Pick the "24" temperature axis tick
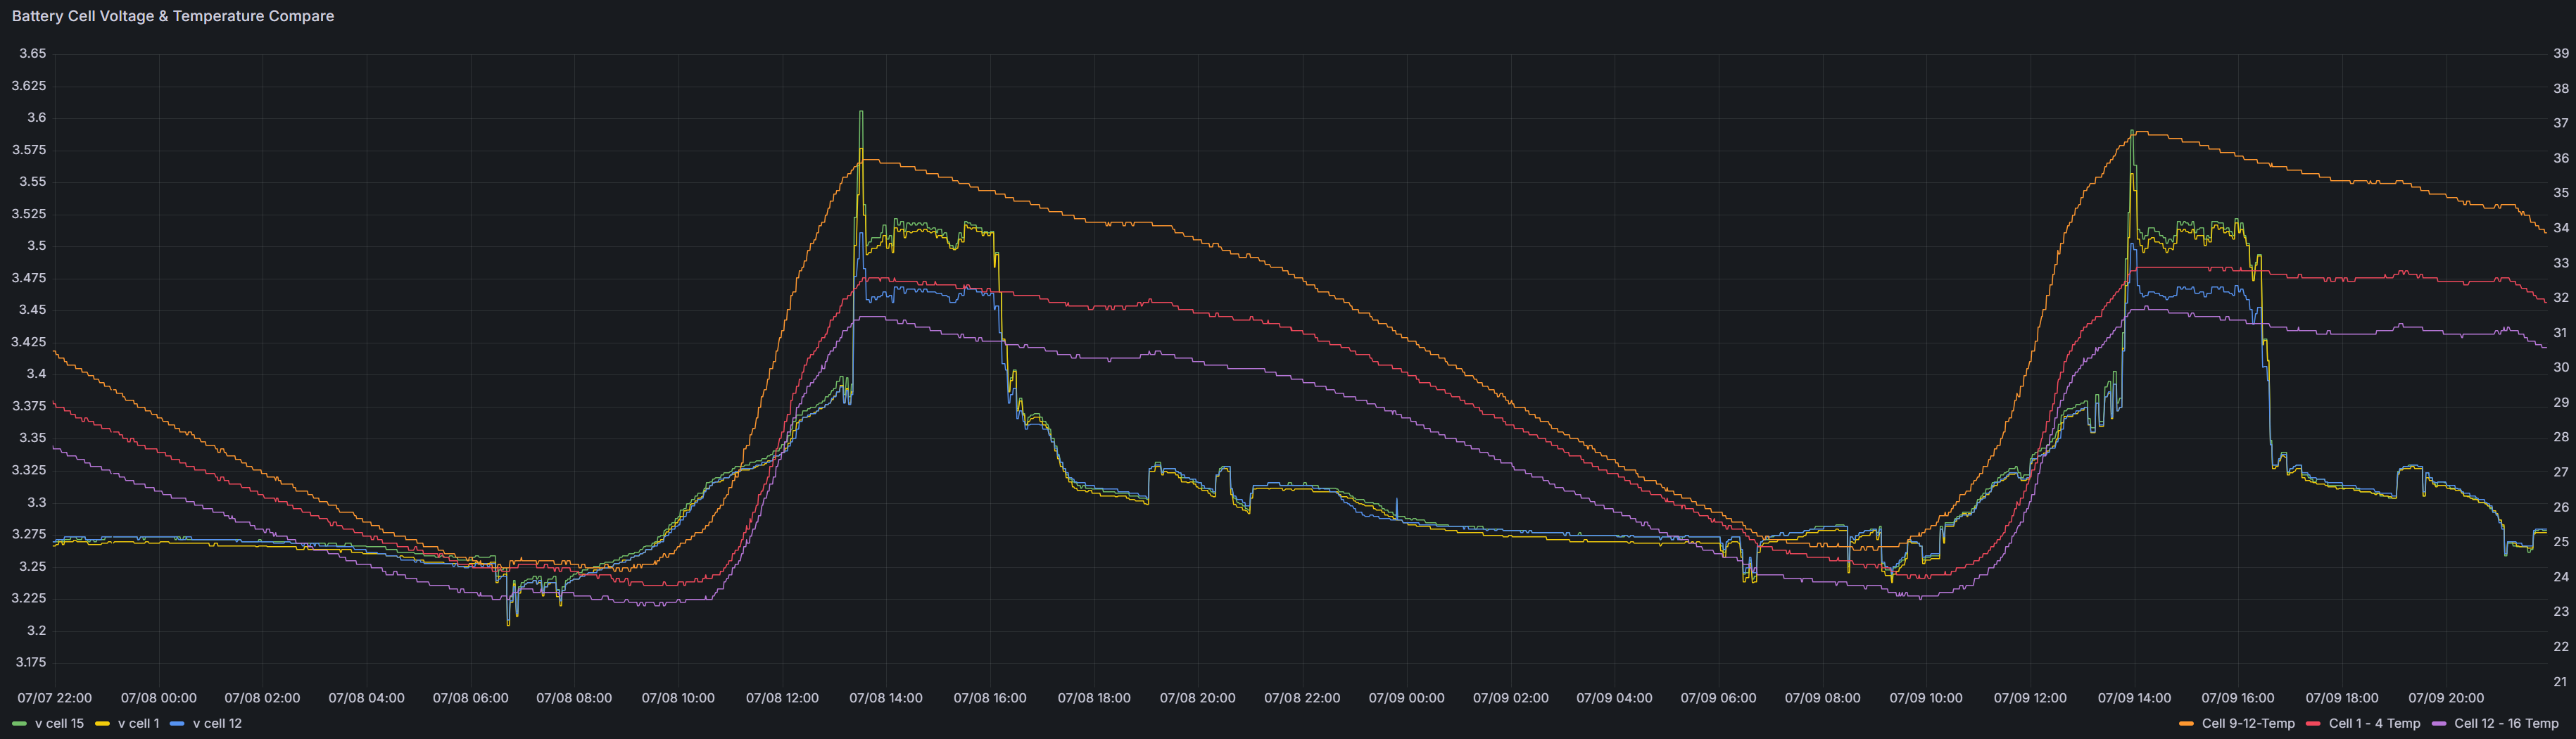 coord(2560,577)
